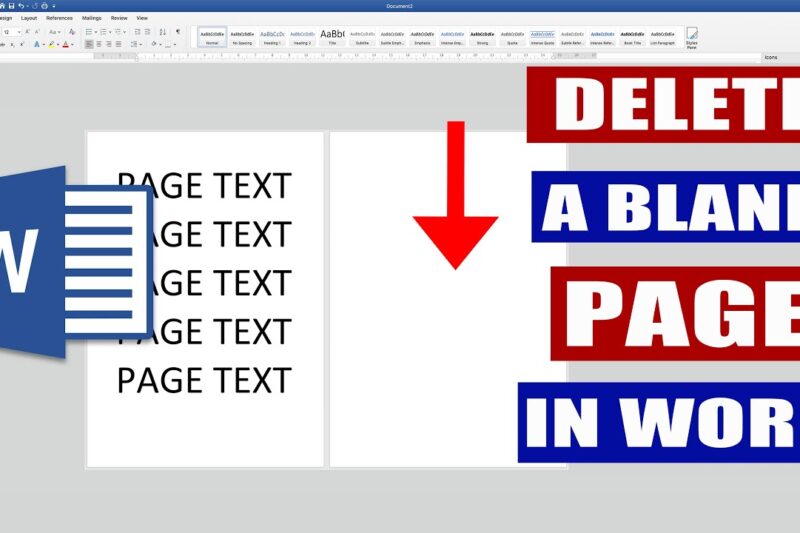Open the Customize Quick Access Toolbar arrow
The image size is (800, 533).
(x=54, y=6)
